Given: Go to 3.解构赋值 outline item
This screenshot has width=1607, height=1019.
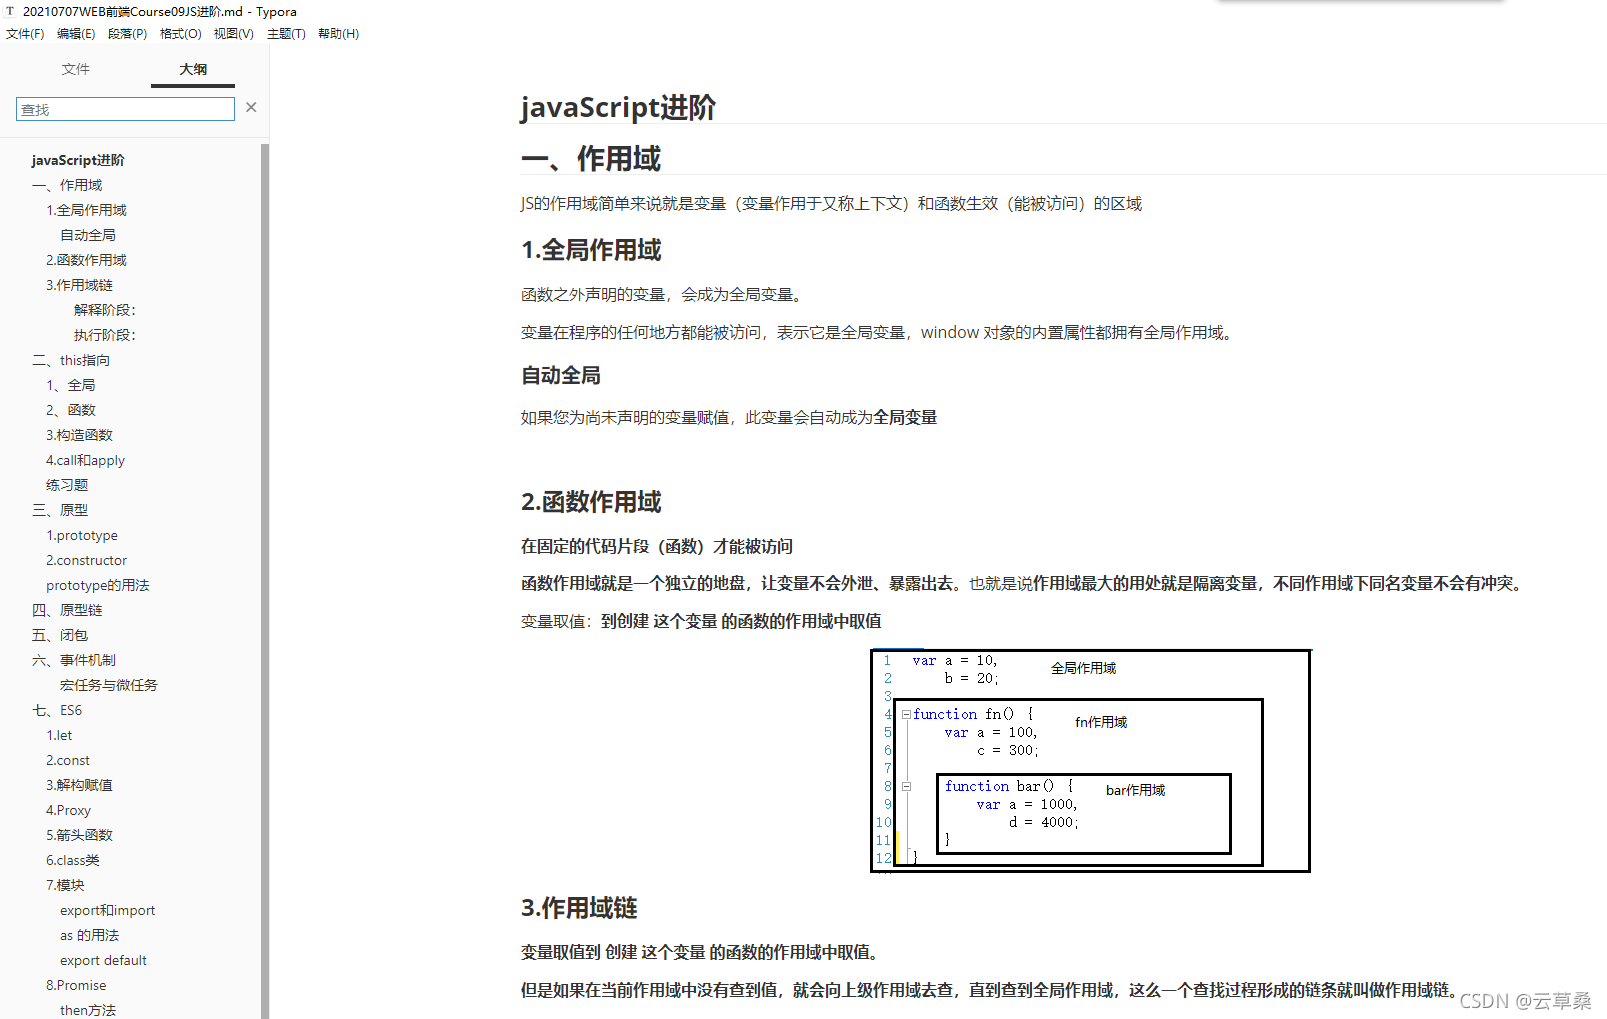Looking at the screenshot, I should (x=79, y=785).
